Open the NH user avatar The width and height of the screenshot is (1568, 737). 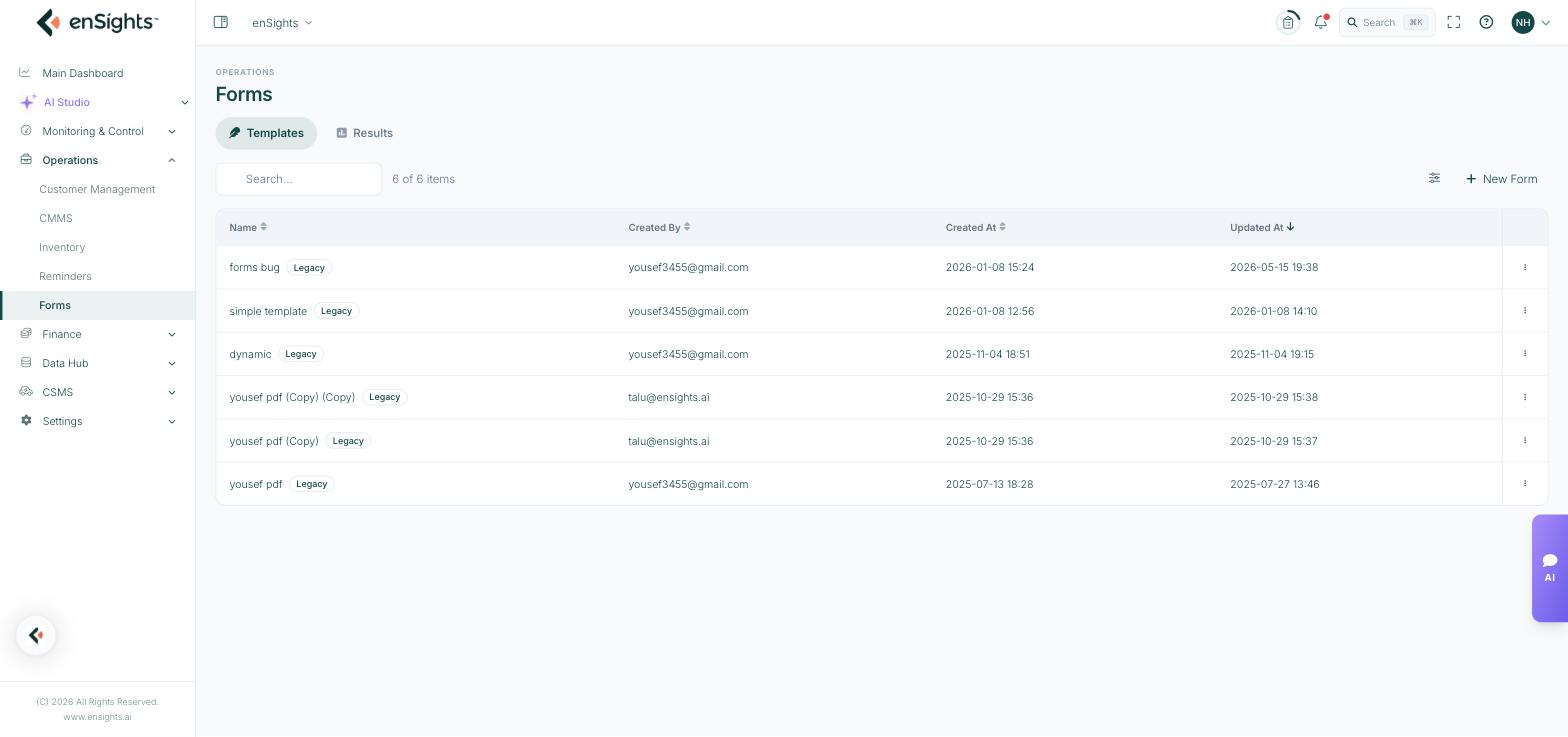[1523, 22]
